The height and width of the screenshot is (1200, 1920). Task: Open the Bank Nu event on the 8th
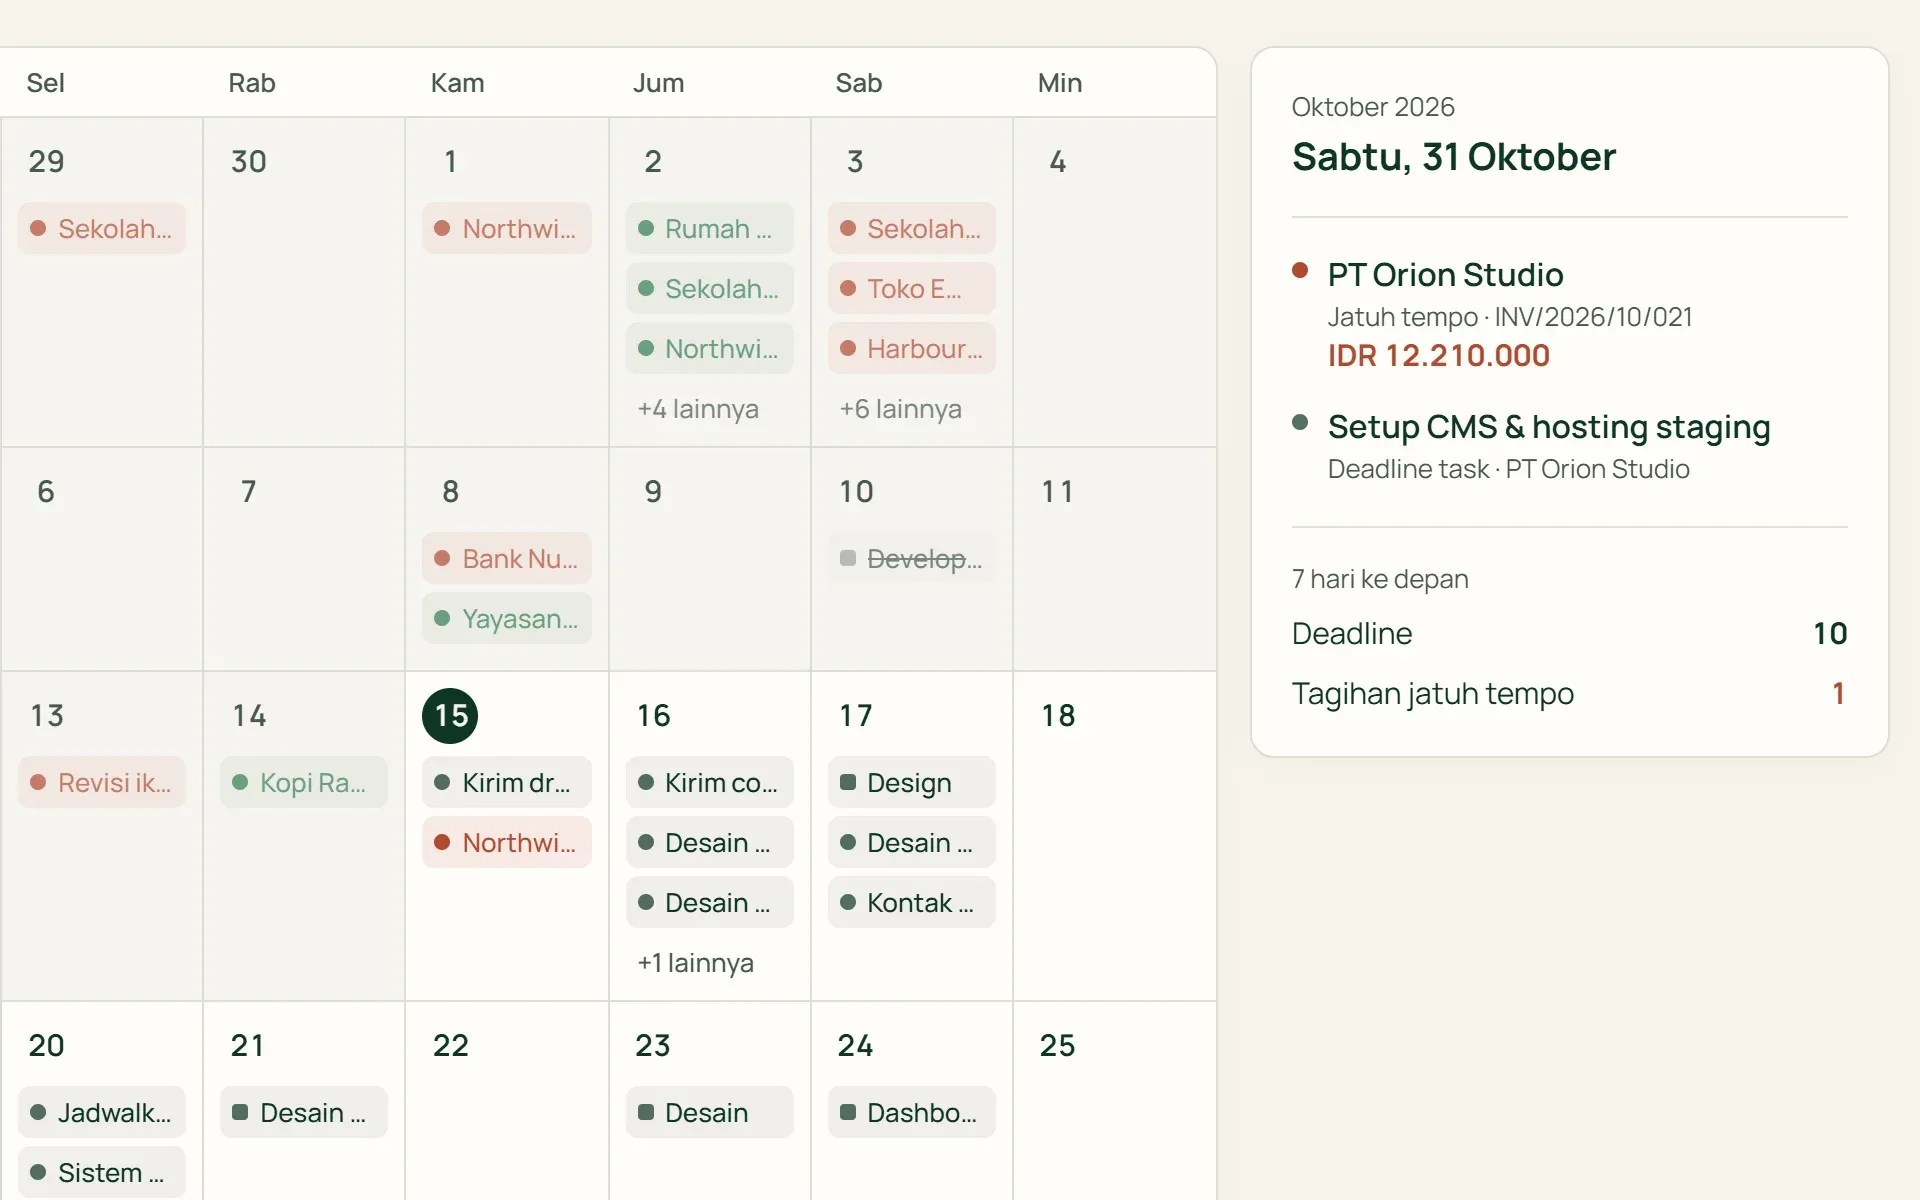coord(506,558)
